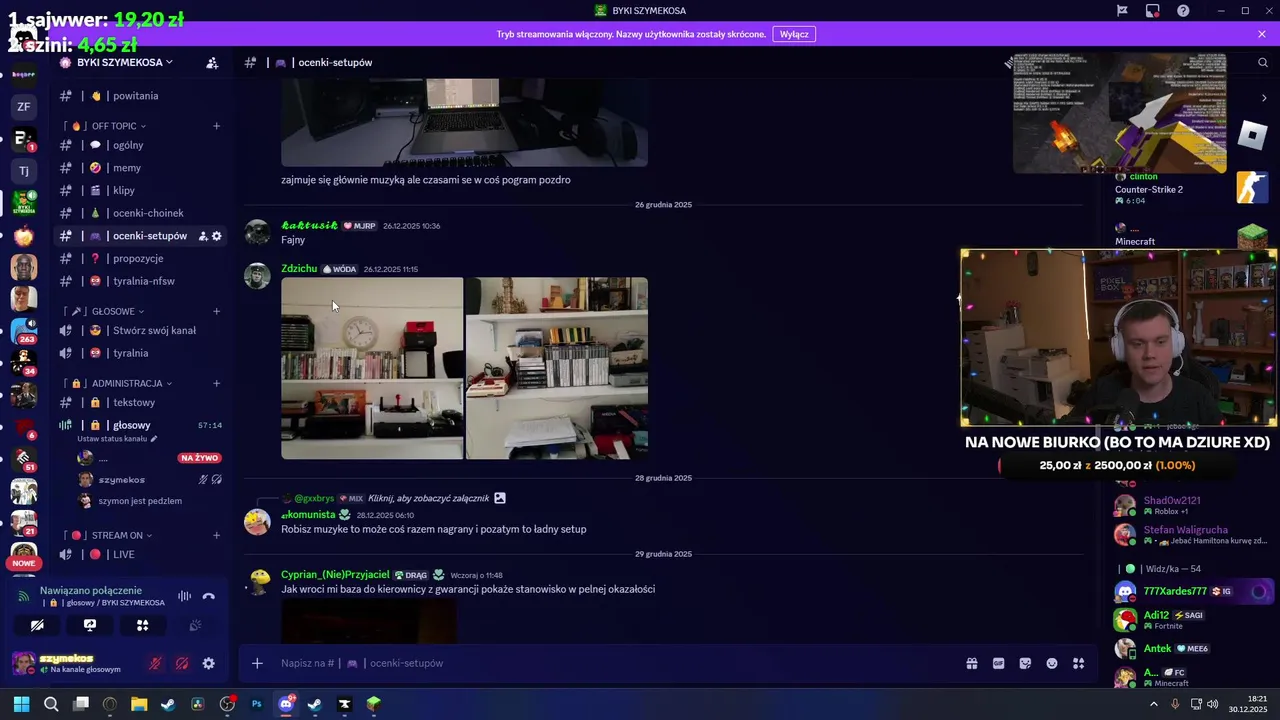
Task: Open Zdzichu's right setup photo
Action: [557, 368]
